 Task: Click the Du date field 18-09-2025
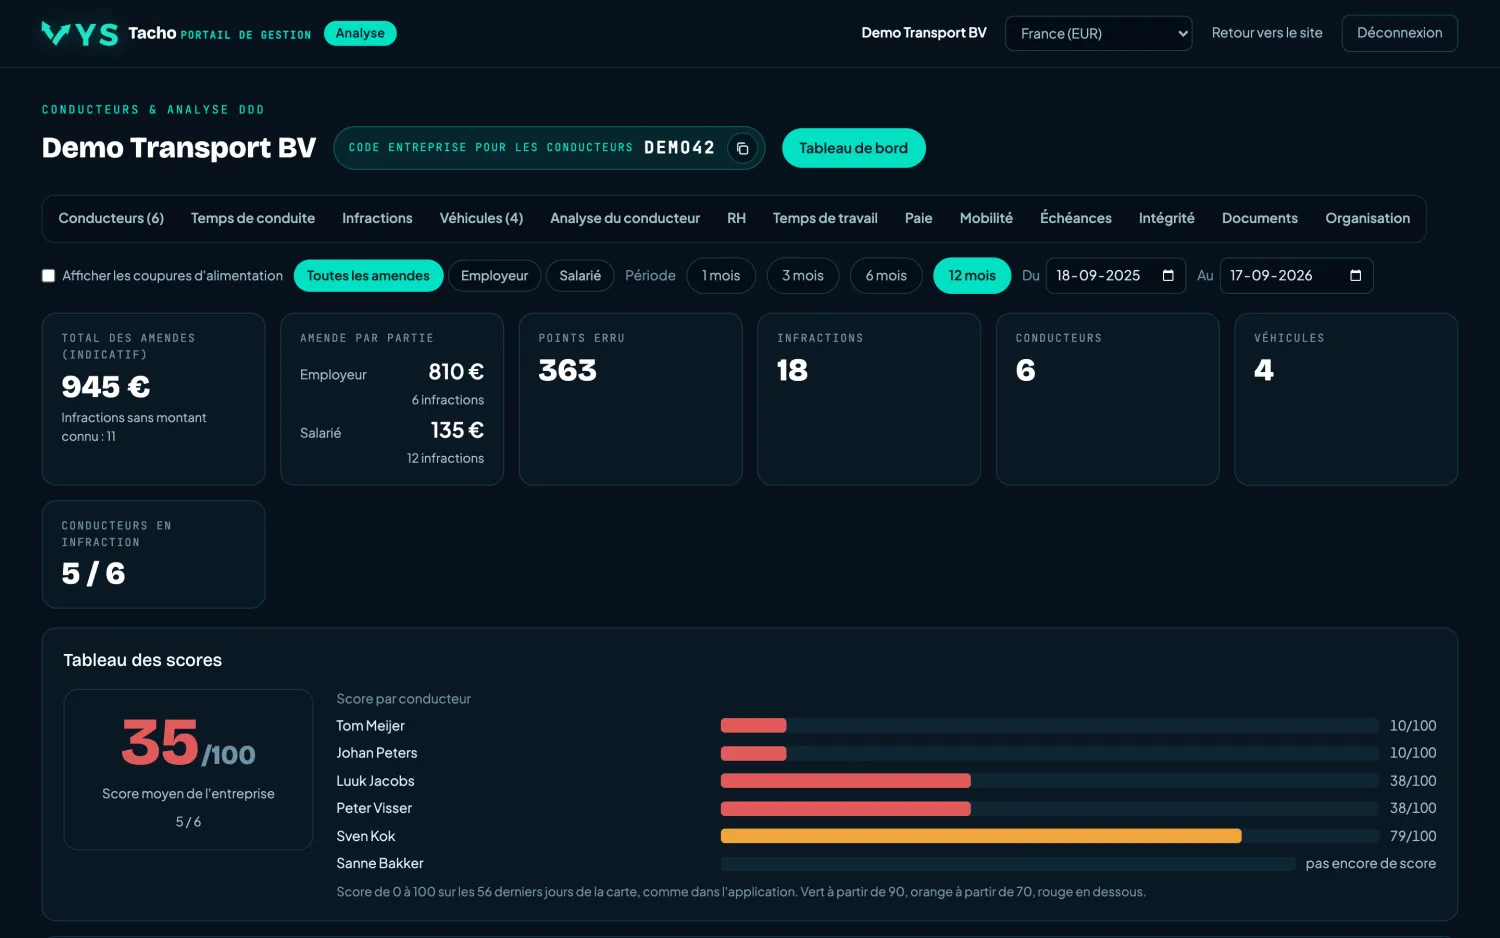pyautogui.click(x=1115, y=276)
